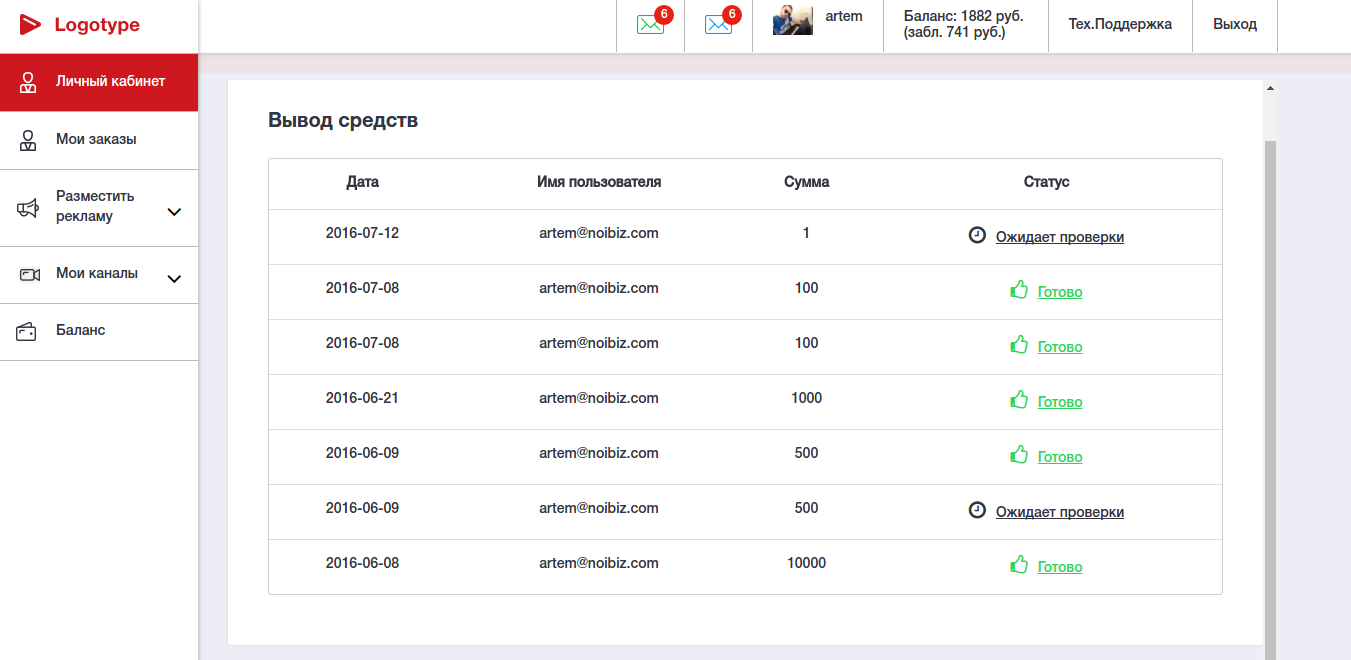Screen dimensions: 1351x660
Task: Click the Вывод средств heading
Action: (x=343, y=121)
